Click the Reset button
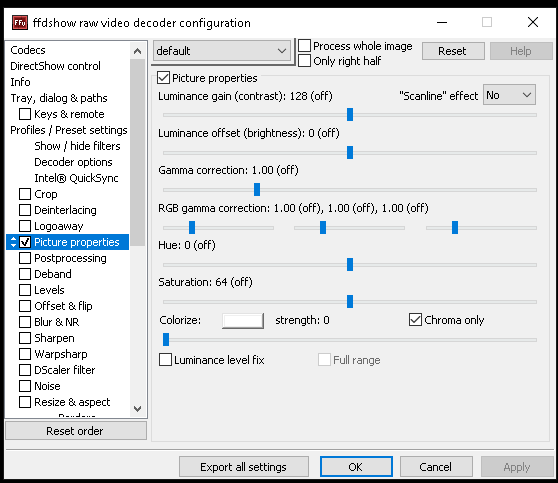The width and height of the screenshot is (558, 483). [453, 51]
